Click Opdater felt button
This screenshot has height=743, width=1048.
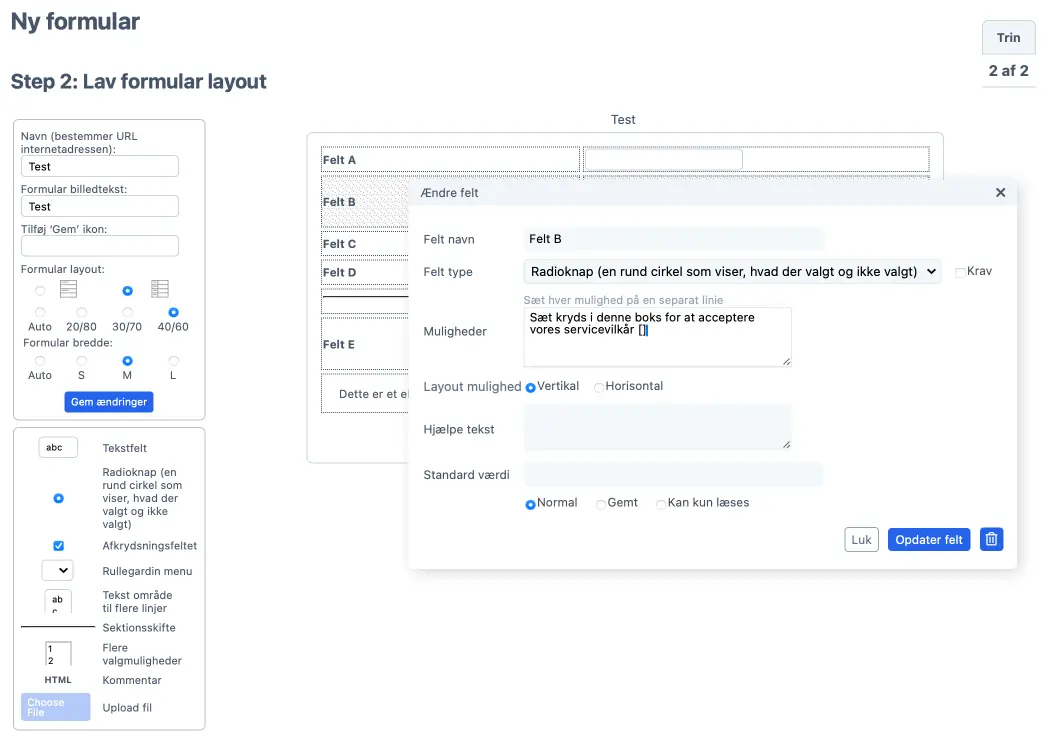tap(928, 539)
